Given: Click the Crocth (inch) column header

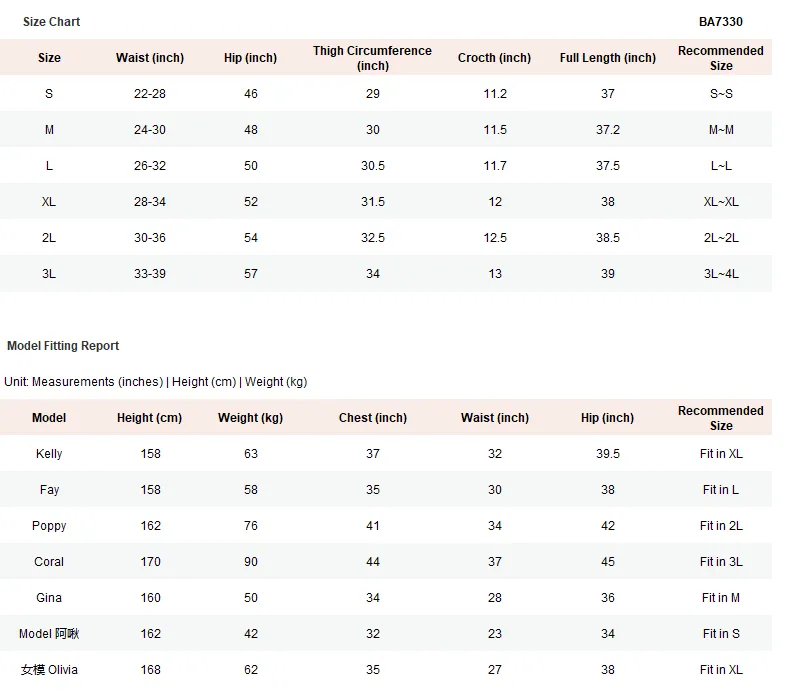Looking at the screenshot, I should pos(494,58).
